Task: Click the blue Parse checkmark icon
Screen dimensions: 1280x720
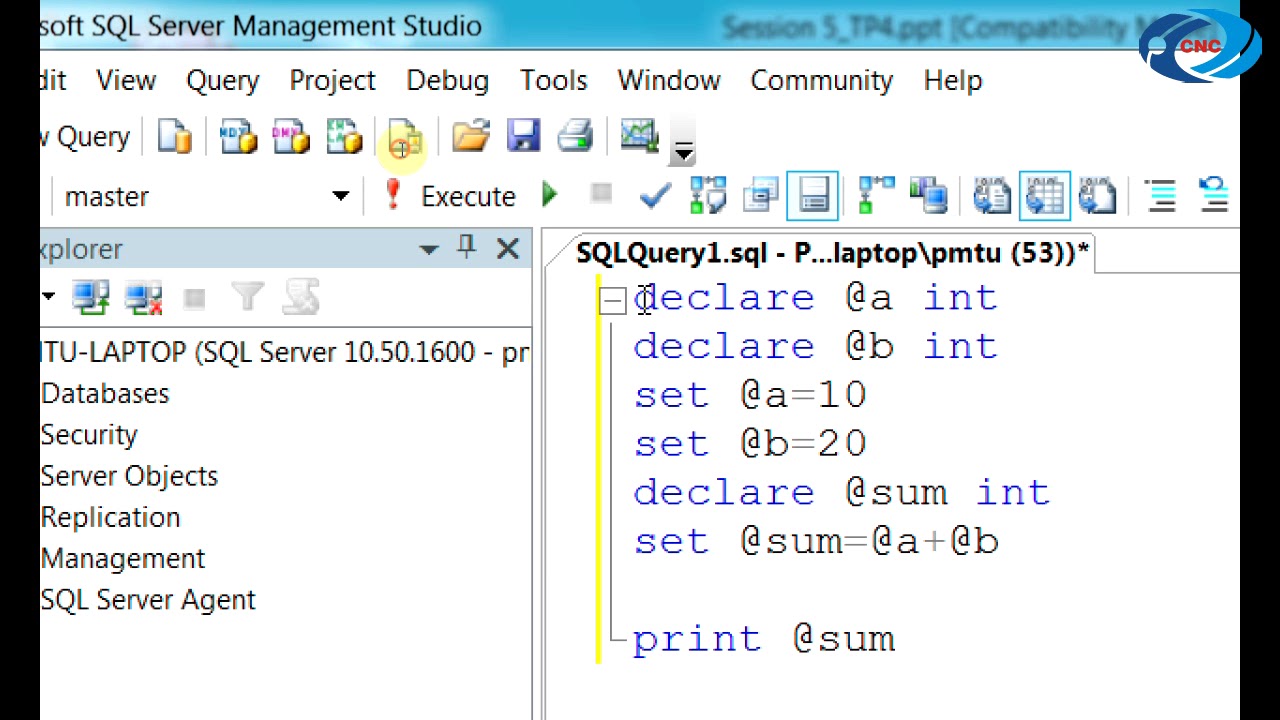Action: 655,196
